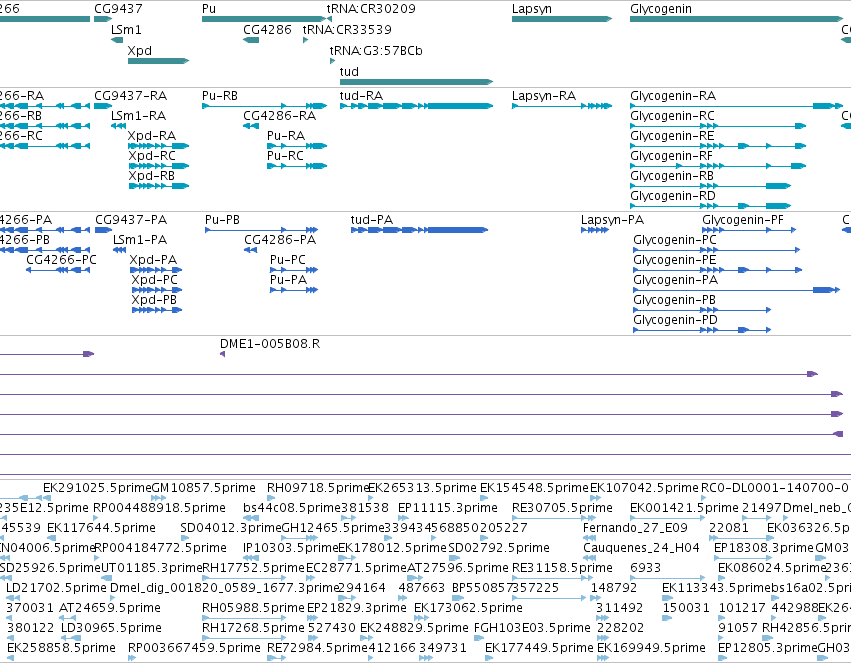Click the Glycogenin-PE protein label
This screenshot has width=851, height=663.
click(x=675, y=260)
